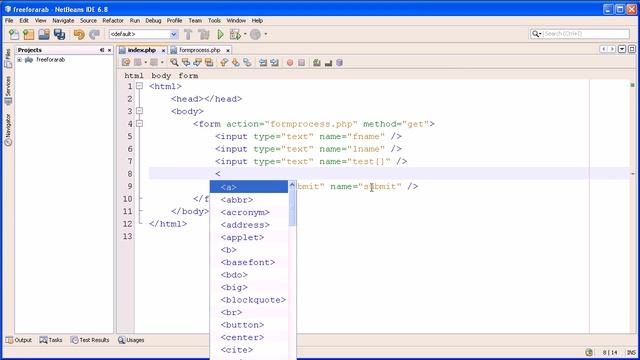Collapse the form code fold at line 4

(x=140, y=123)
